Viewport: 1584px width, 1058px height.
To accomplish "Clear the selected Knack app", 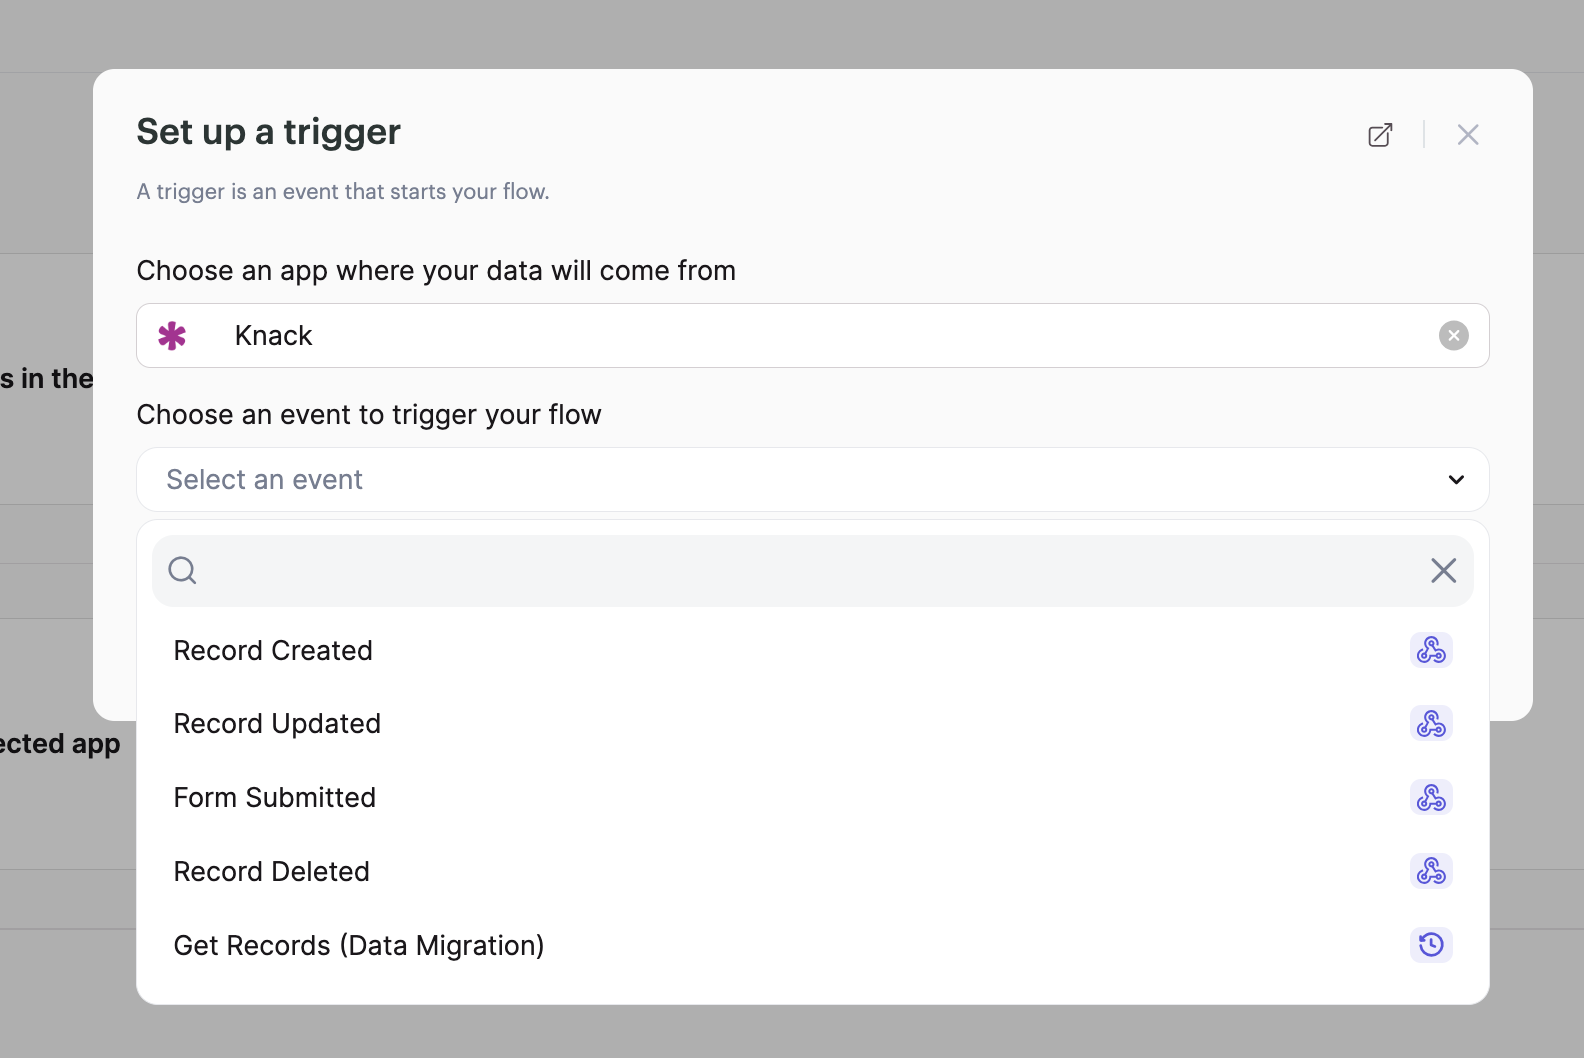I will click(1453, 336).
